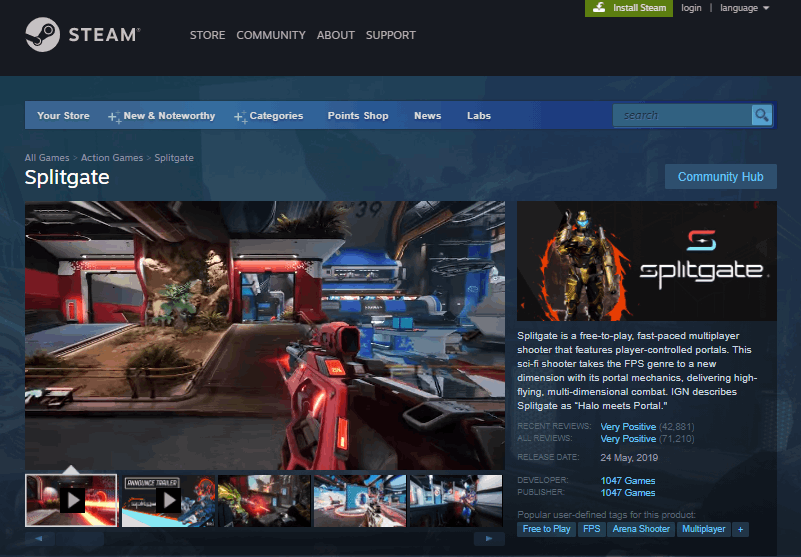Add more tags with the plus button
801x557 pixels.
coord(740,529)
